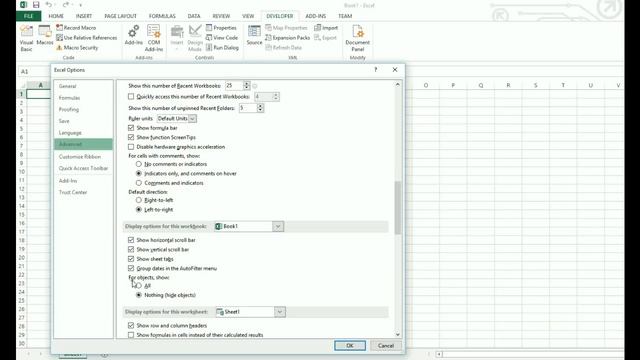Check Disable hardware graphics acceleration

coord(131,147)
